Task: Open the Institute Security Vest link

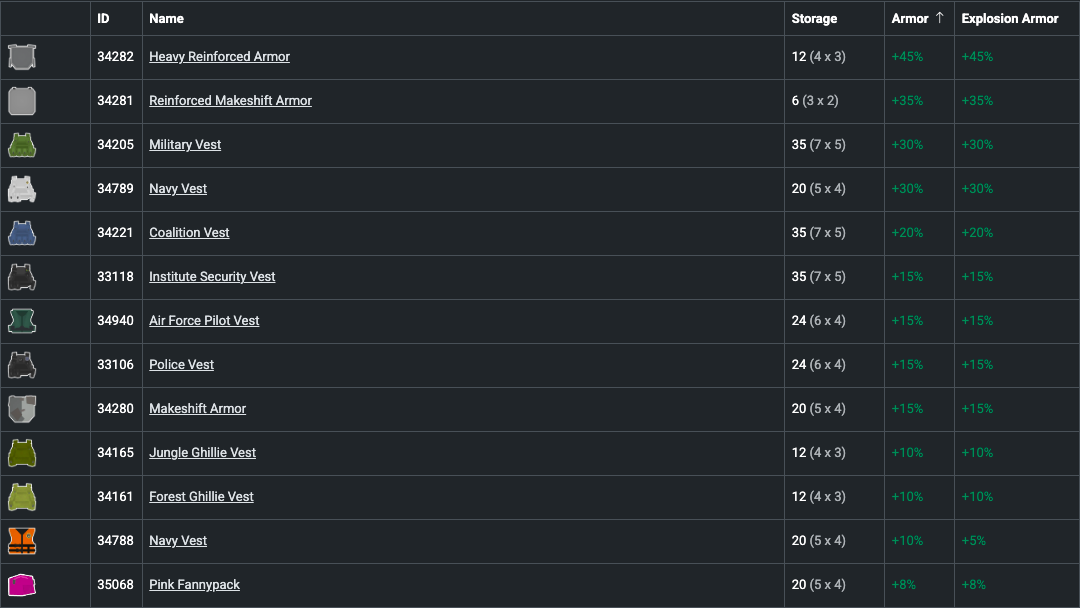Action: (212, 277)
